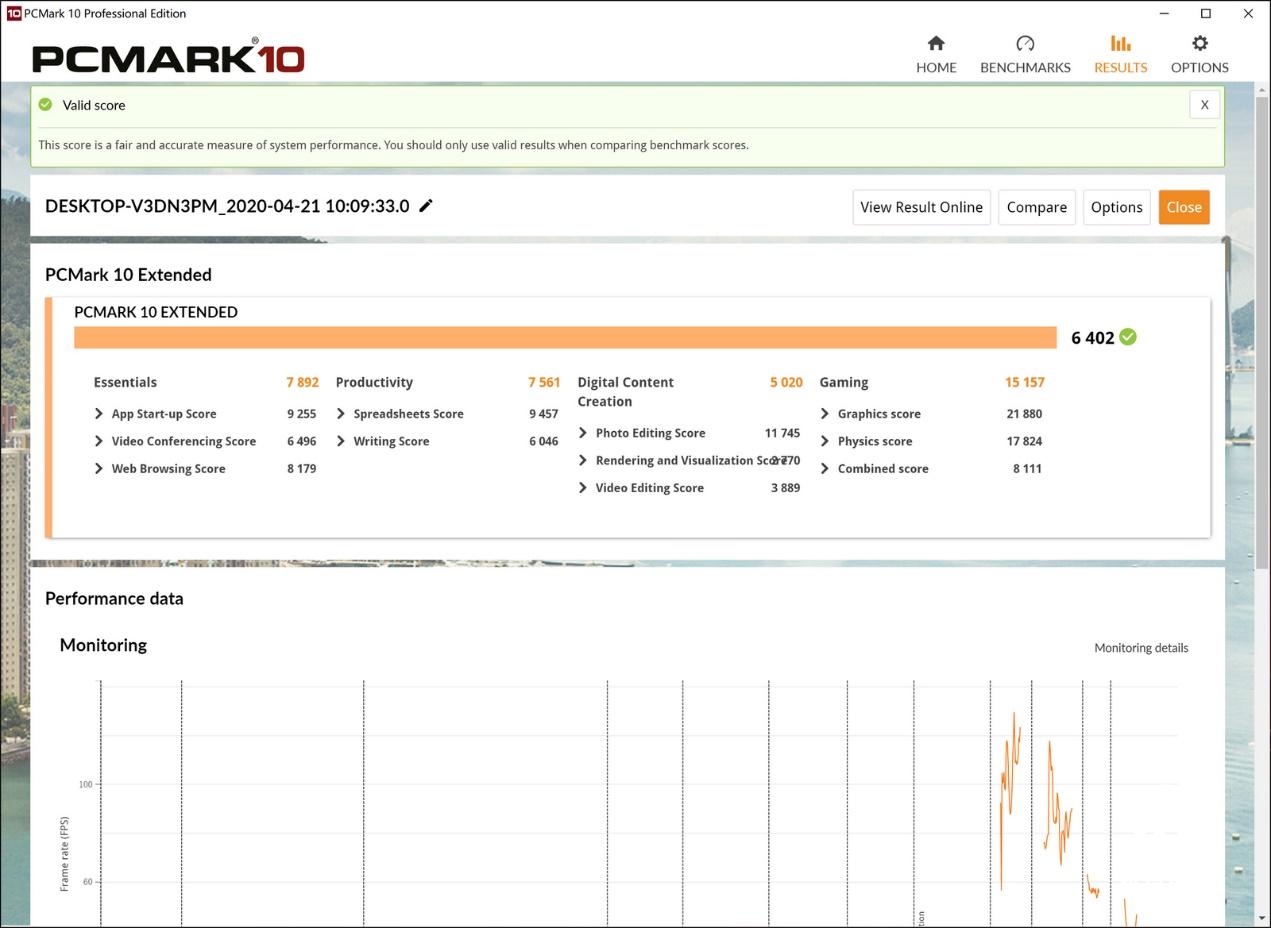Viewport: 1271px width, 928px height.
Task: Click the gear icon above OPTIONS
Action: [x=1199, y=43]
